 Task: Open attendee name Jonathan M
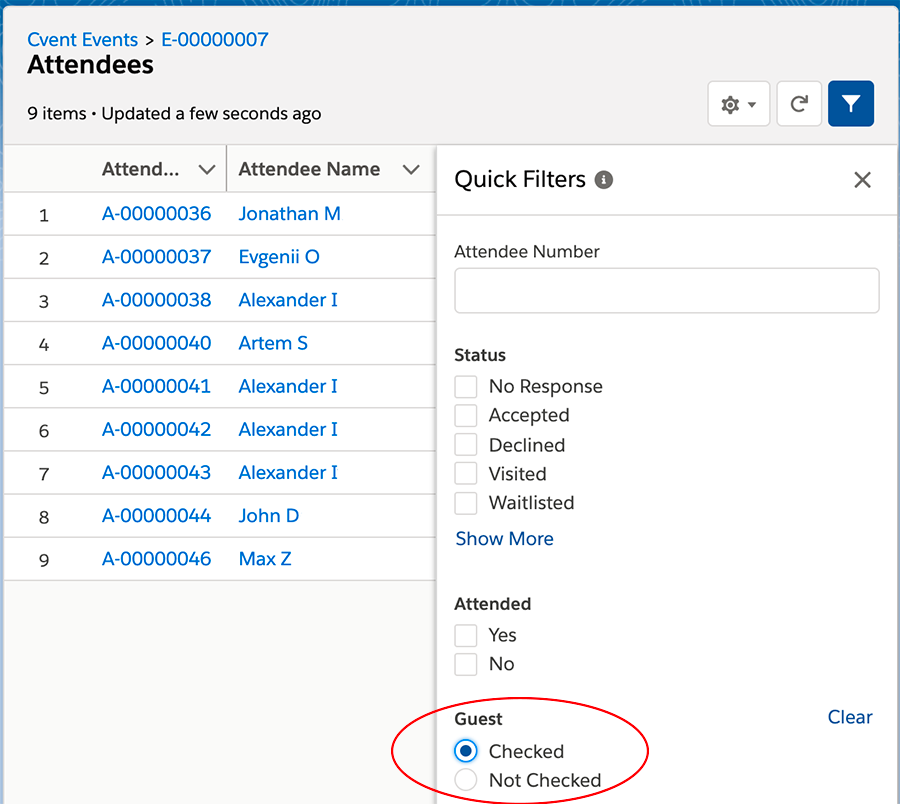(289, 214)
